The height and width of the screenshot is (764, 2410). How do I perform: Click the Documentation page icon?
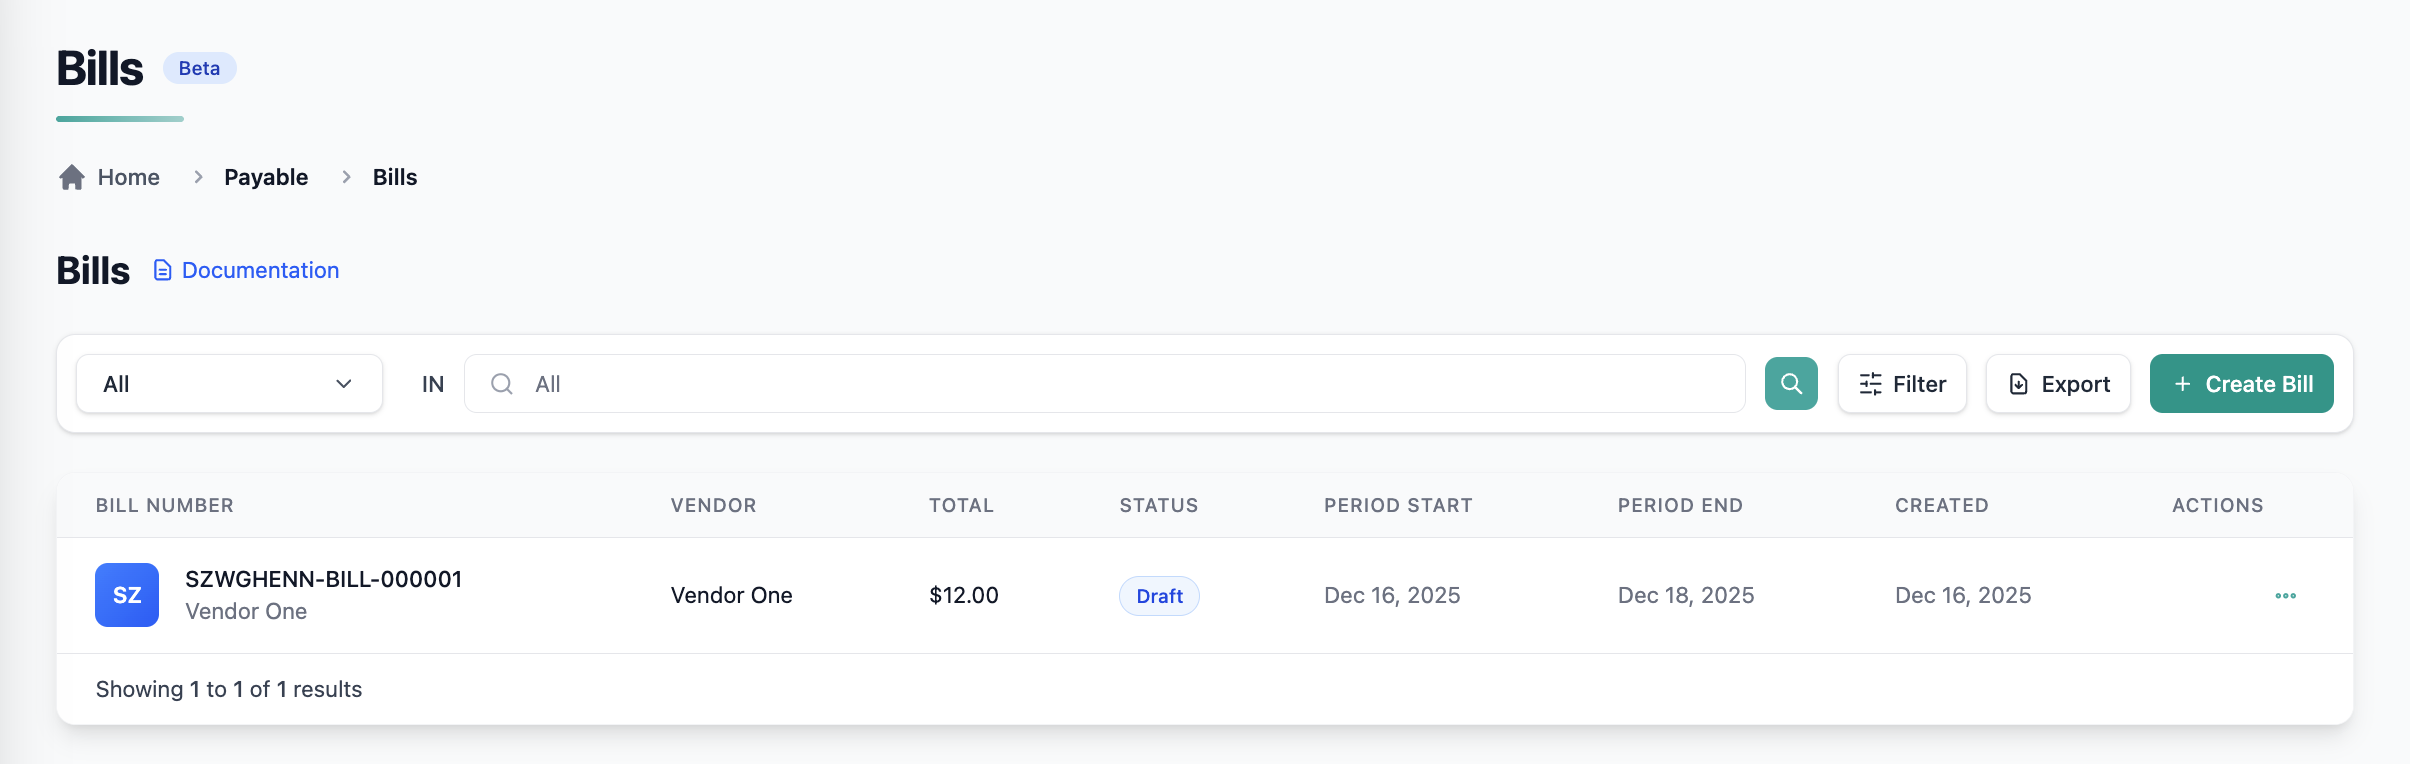pyautogui.click(x=162, y=271)
